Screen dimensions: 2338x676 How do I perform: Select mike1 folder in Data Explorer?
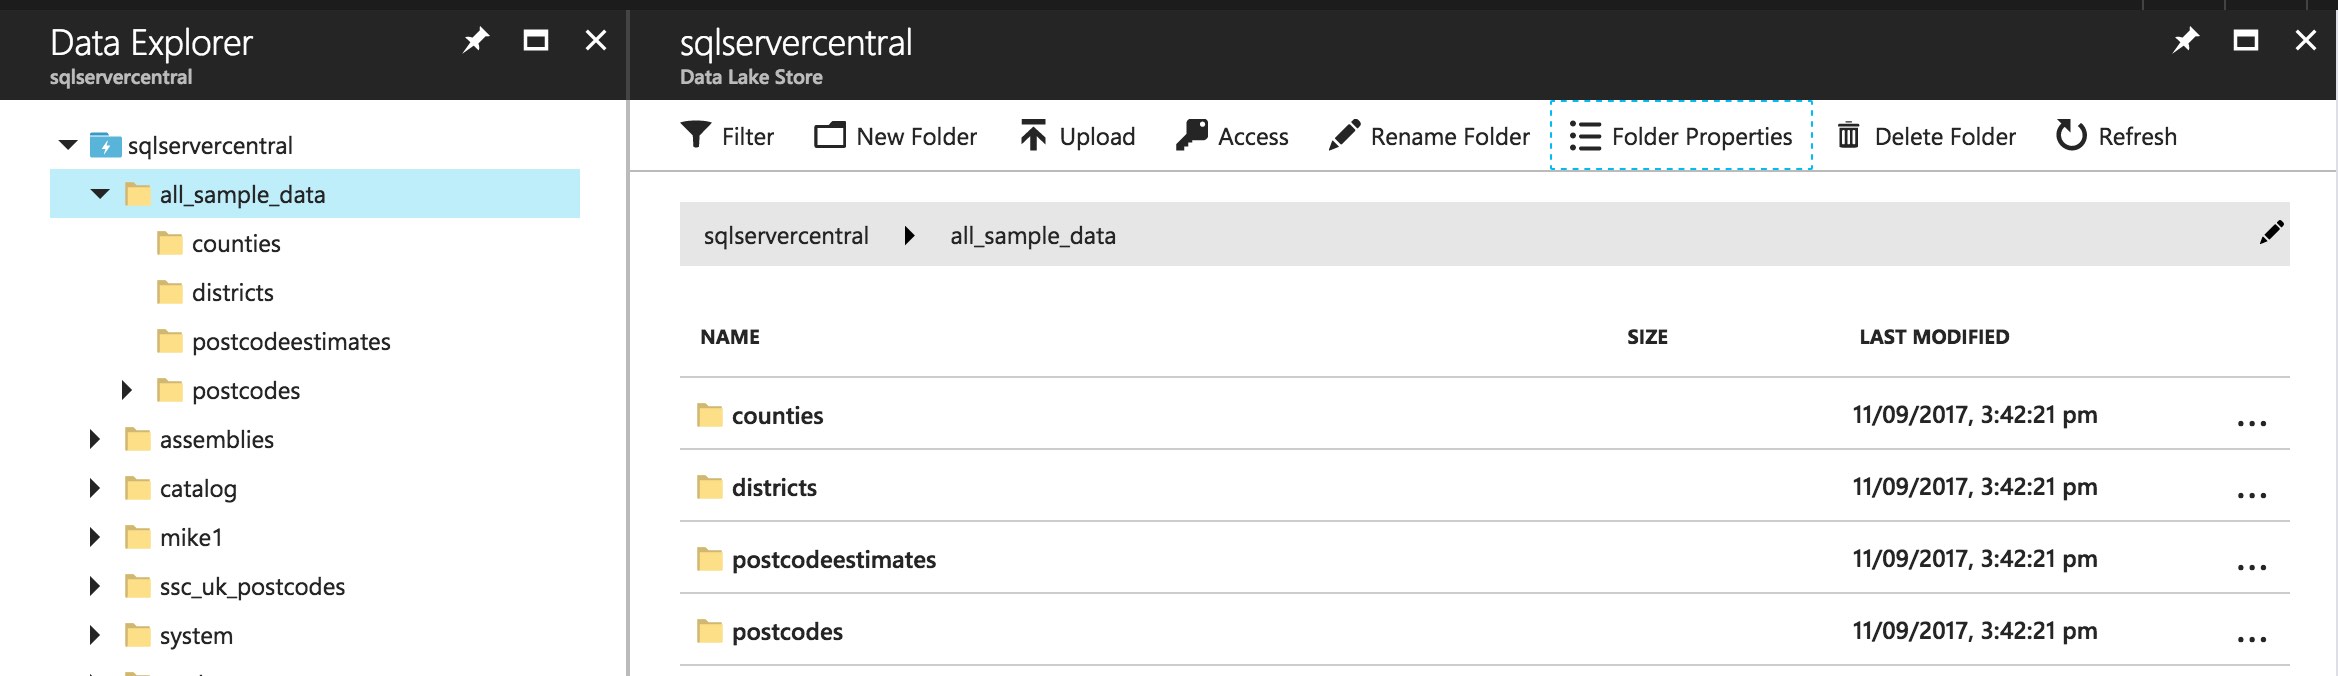[190, 537]
